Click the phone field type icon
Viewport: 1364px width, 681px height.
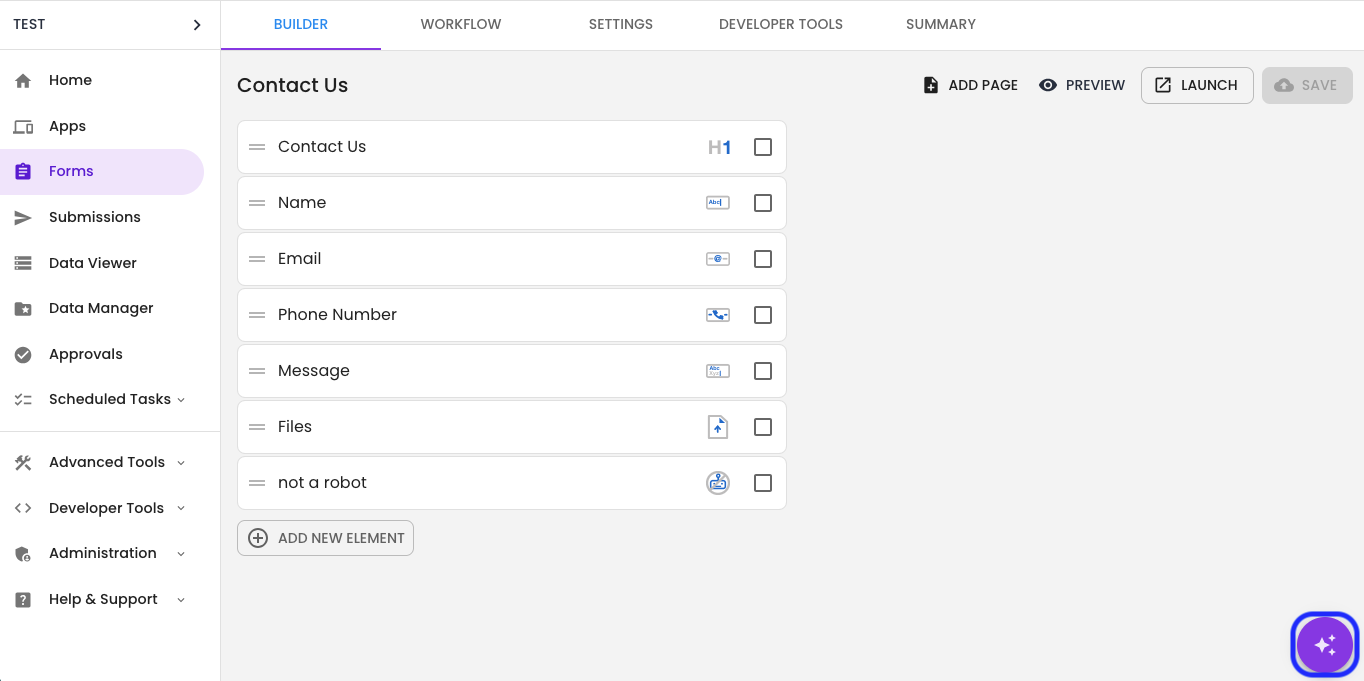(x=718, y=315)
